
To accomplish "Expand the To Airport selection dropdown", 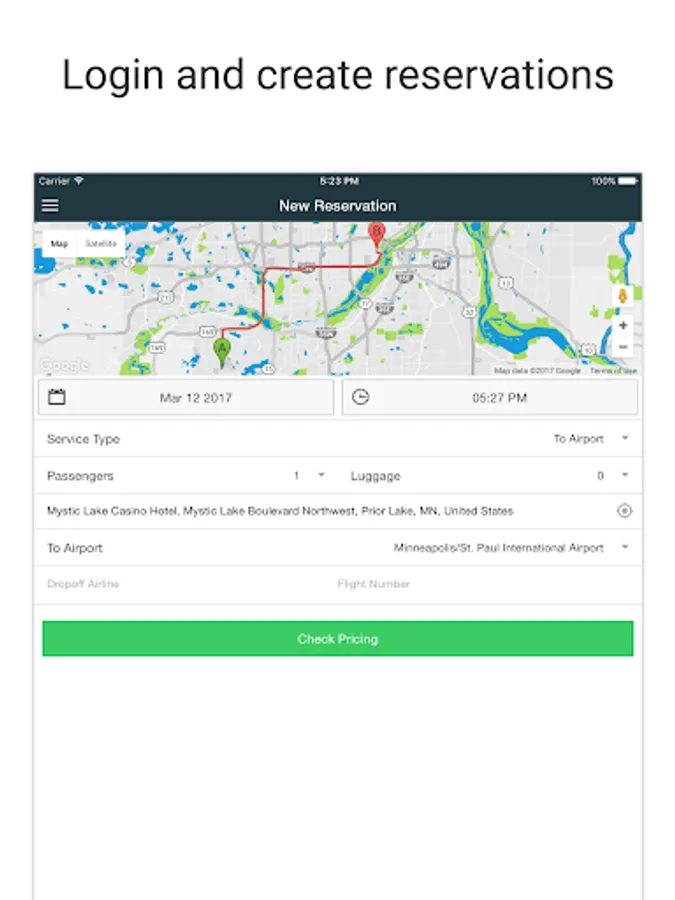I will coord(338,548).
